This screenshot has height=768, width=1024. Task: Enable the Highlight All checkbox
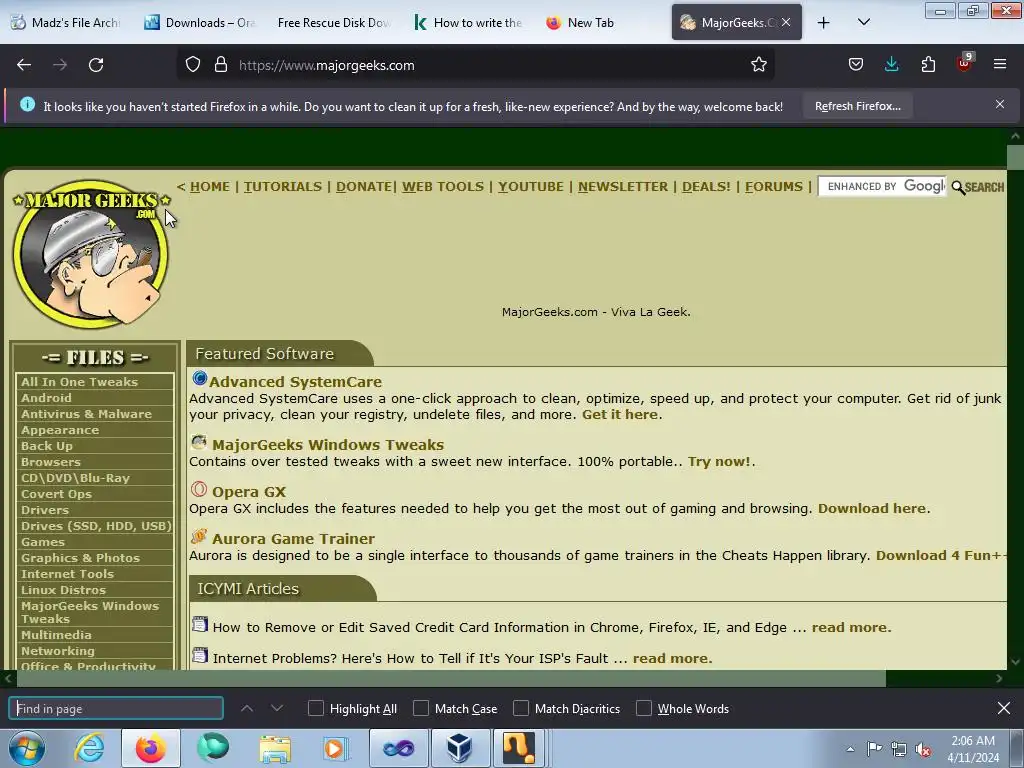(315, 708)
